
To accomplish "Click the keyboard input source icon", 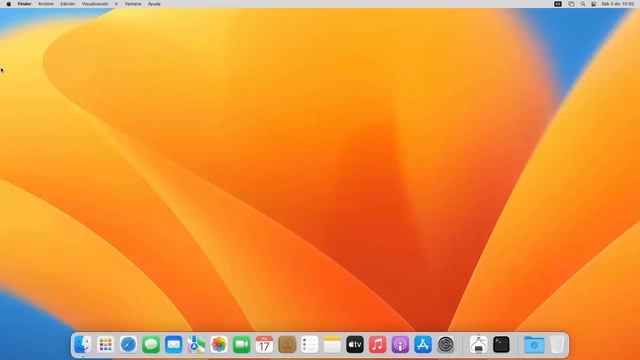I will pyautogui.click(x=558, y=4).
